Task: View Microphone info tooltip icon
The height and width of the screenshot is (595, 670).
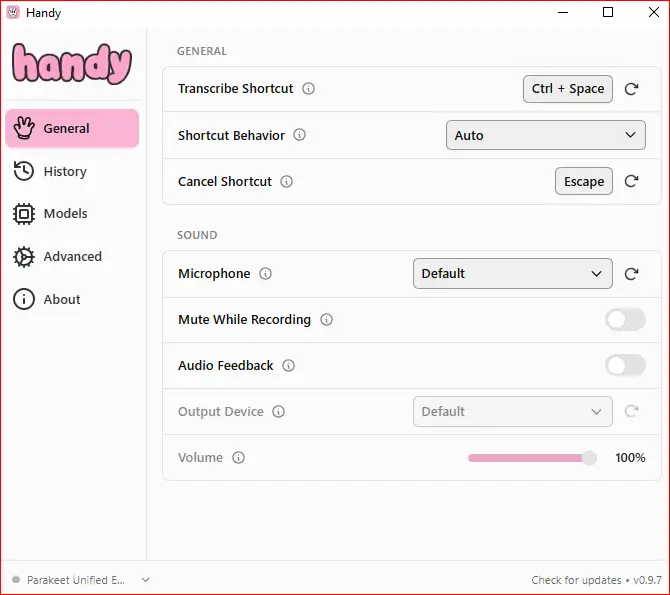Action: coord(265,274)
